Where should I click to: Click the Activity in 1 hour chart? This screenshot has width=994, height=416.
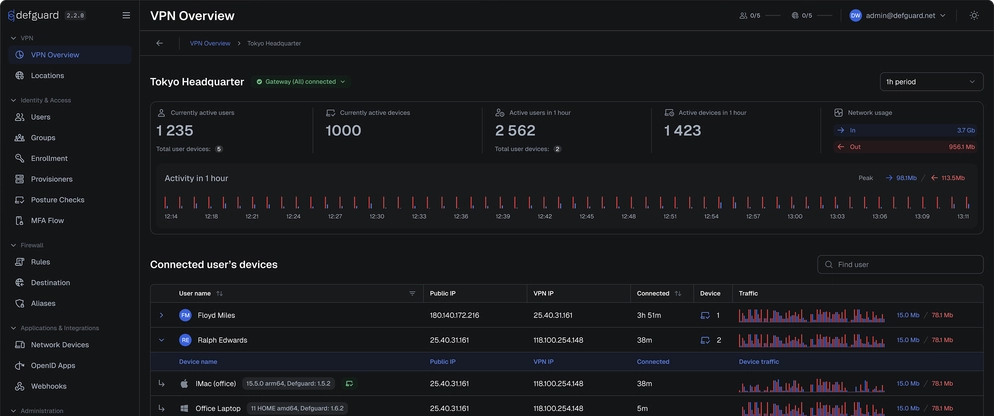[567, 202]
